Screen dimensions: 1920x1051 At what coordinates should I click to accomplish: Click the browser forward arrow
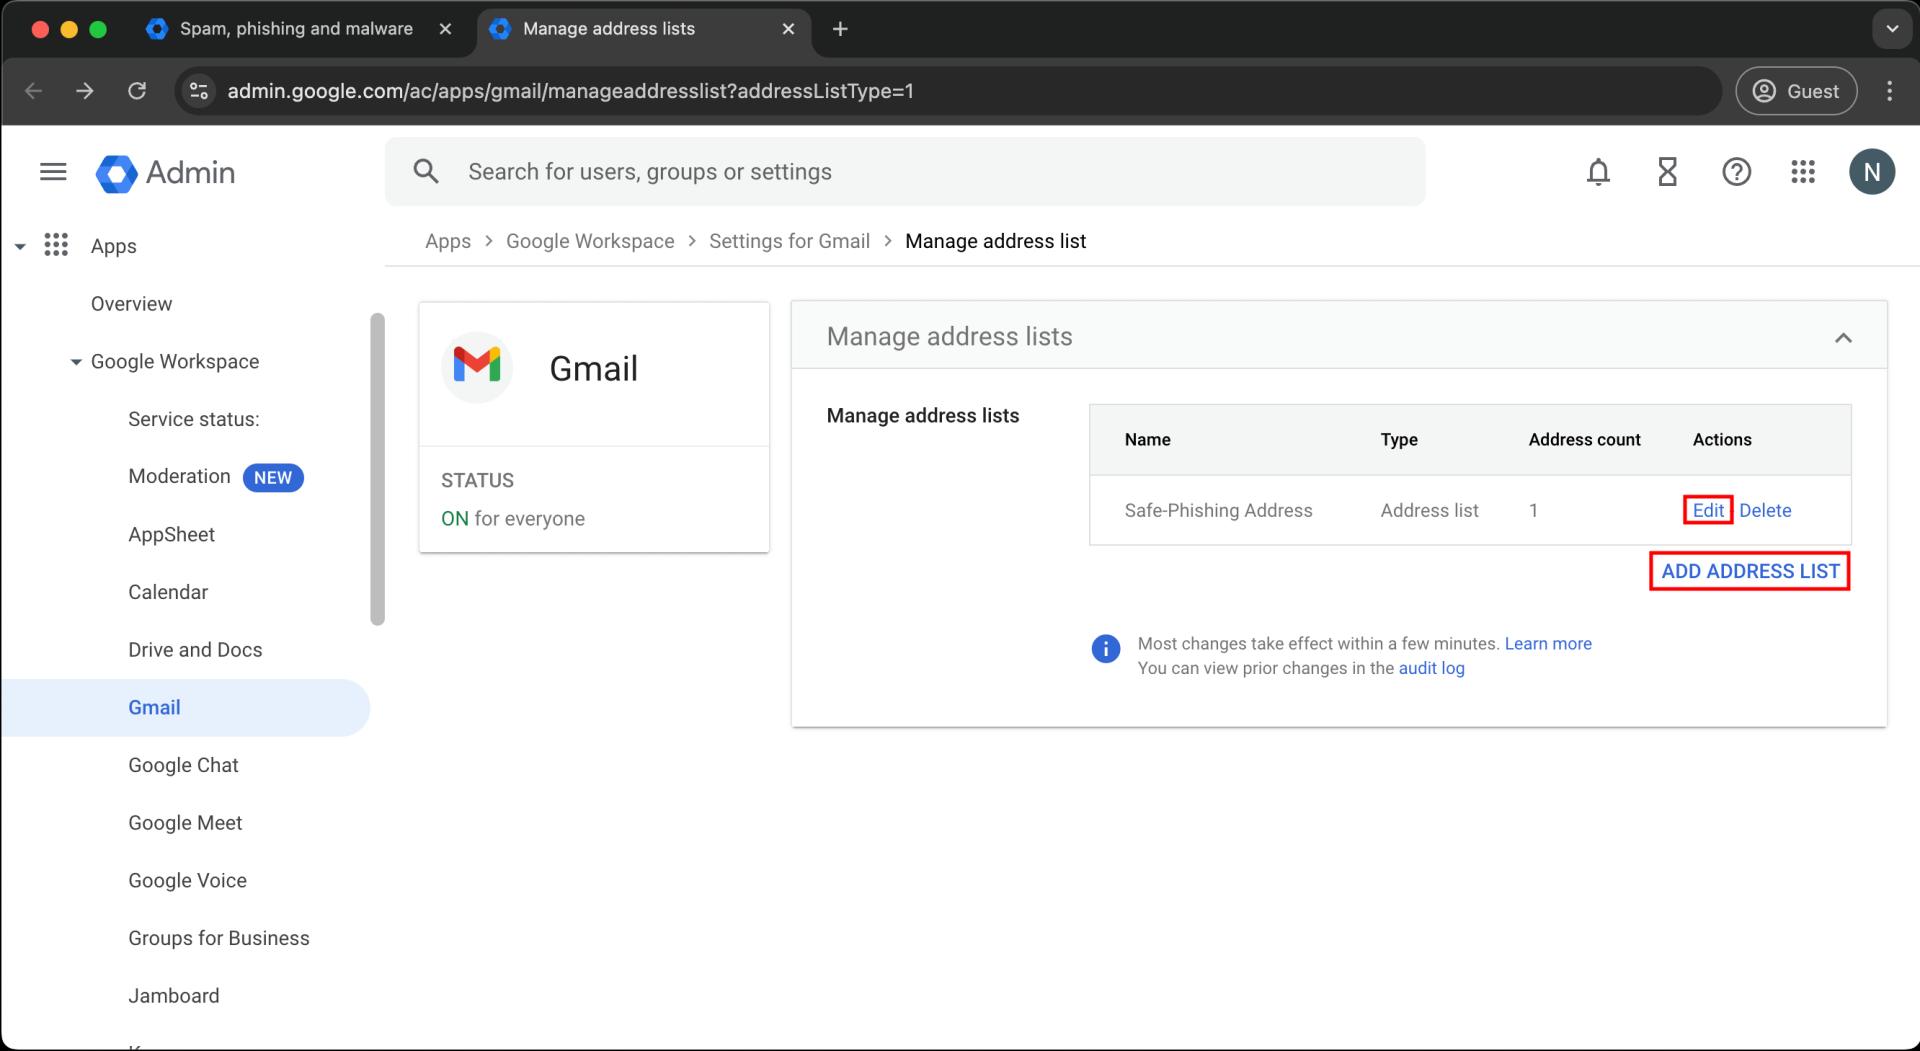click(x=85, y=91)
